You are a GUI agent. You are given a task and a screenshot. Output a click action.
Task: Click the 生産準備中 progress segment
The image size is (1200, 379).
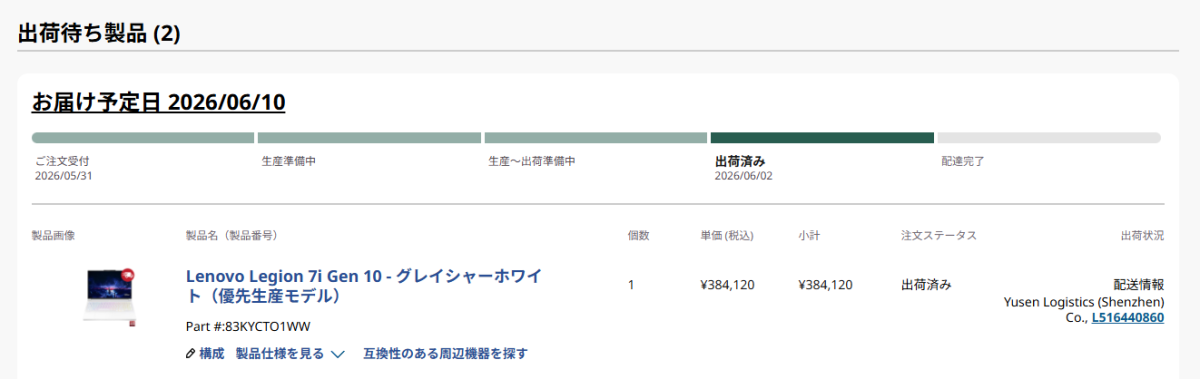(x=369, y=138)
